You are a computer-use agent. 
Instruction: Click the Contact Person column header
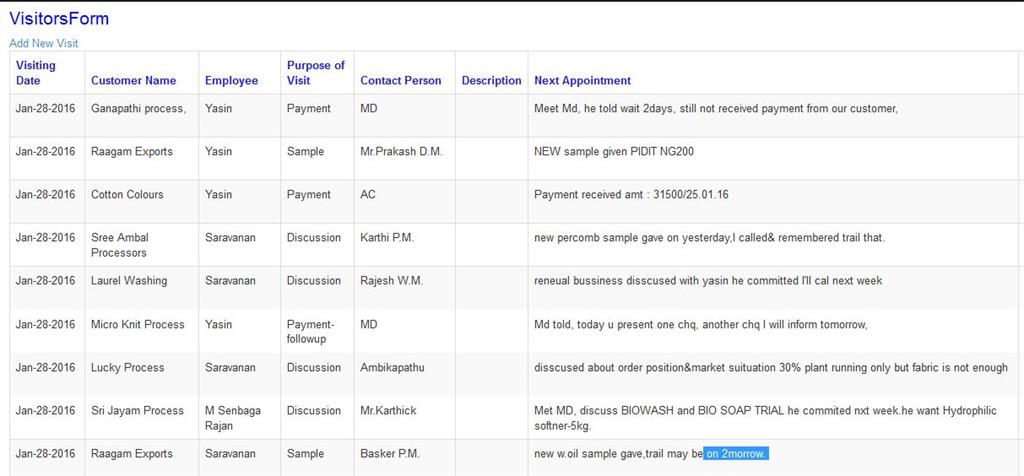(x=401, y=81)
